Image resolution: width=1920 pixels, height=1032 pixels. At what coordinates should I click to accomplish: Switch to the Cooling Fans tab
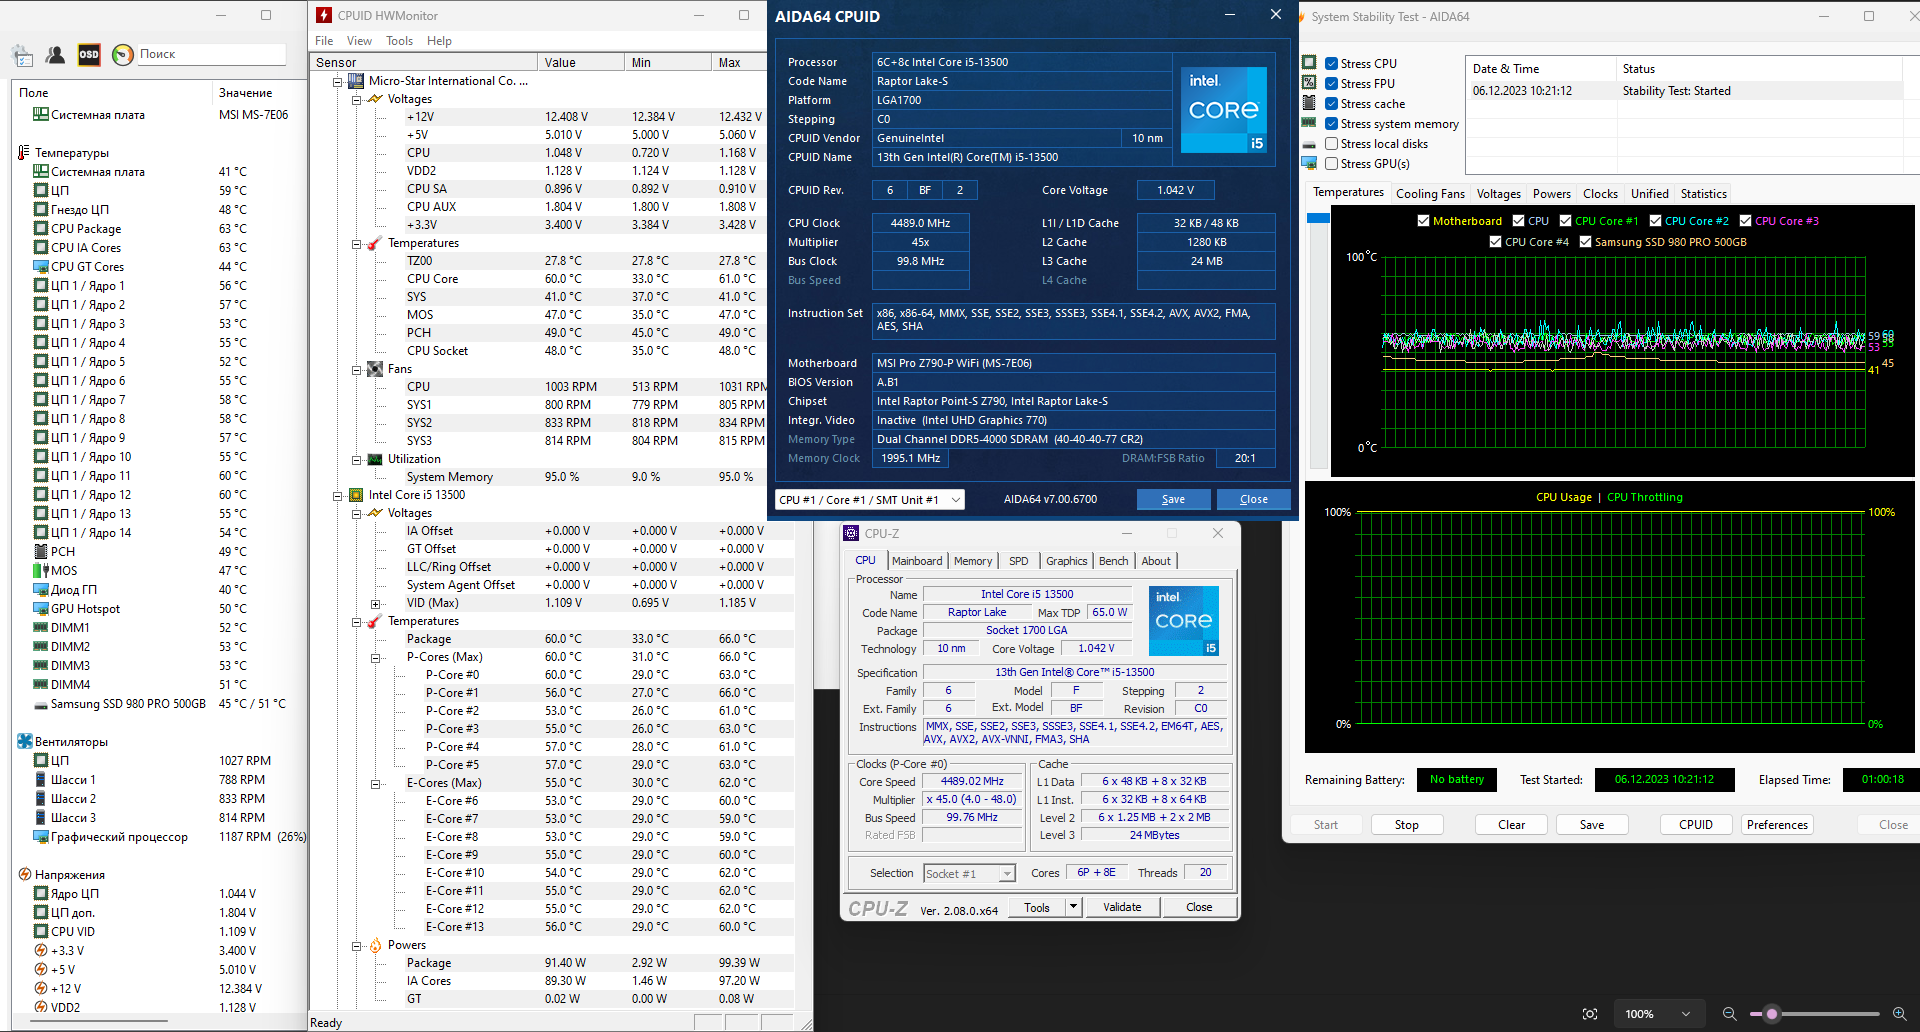tap(1430, 194)
